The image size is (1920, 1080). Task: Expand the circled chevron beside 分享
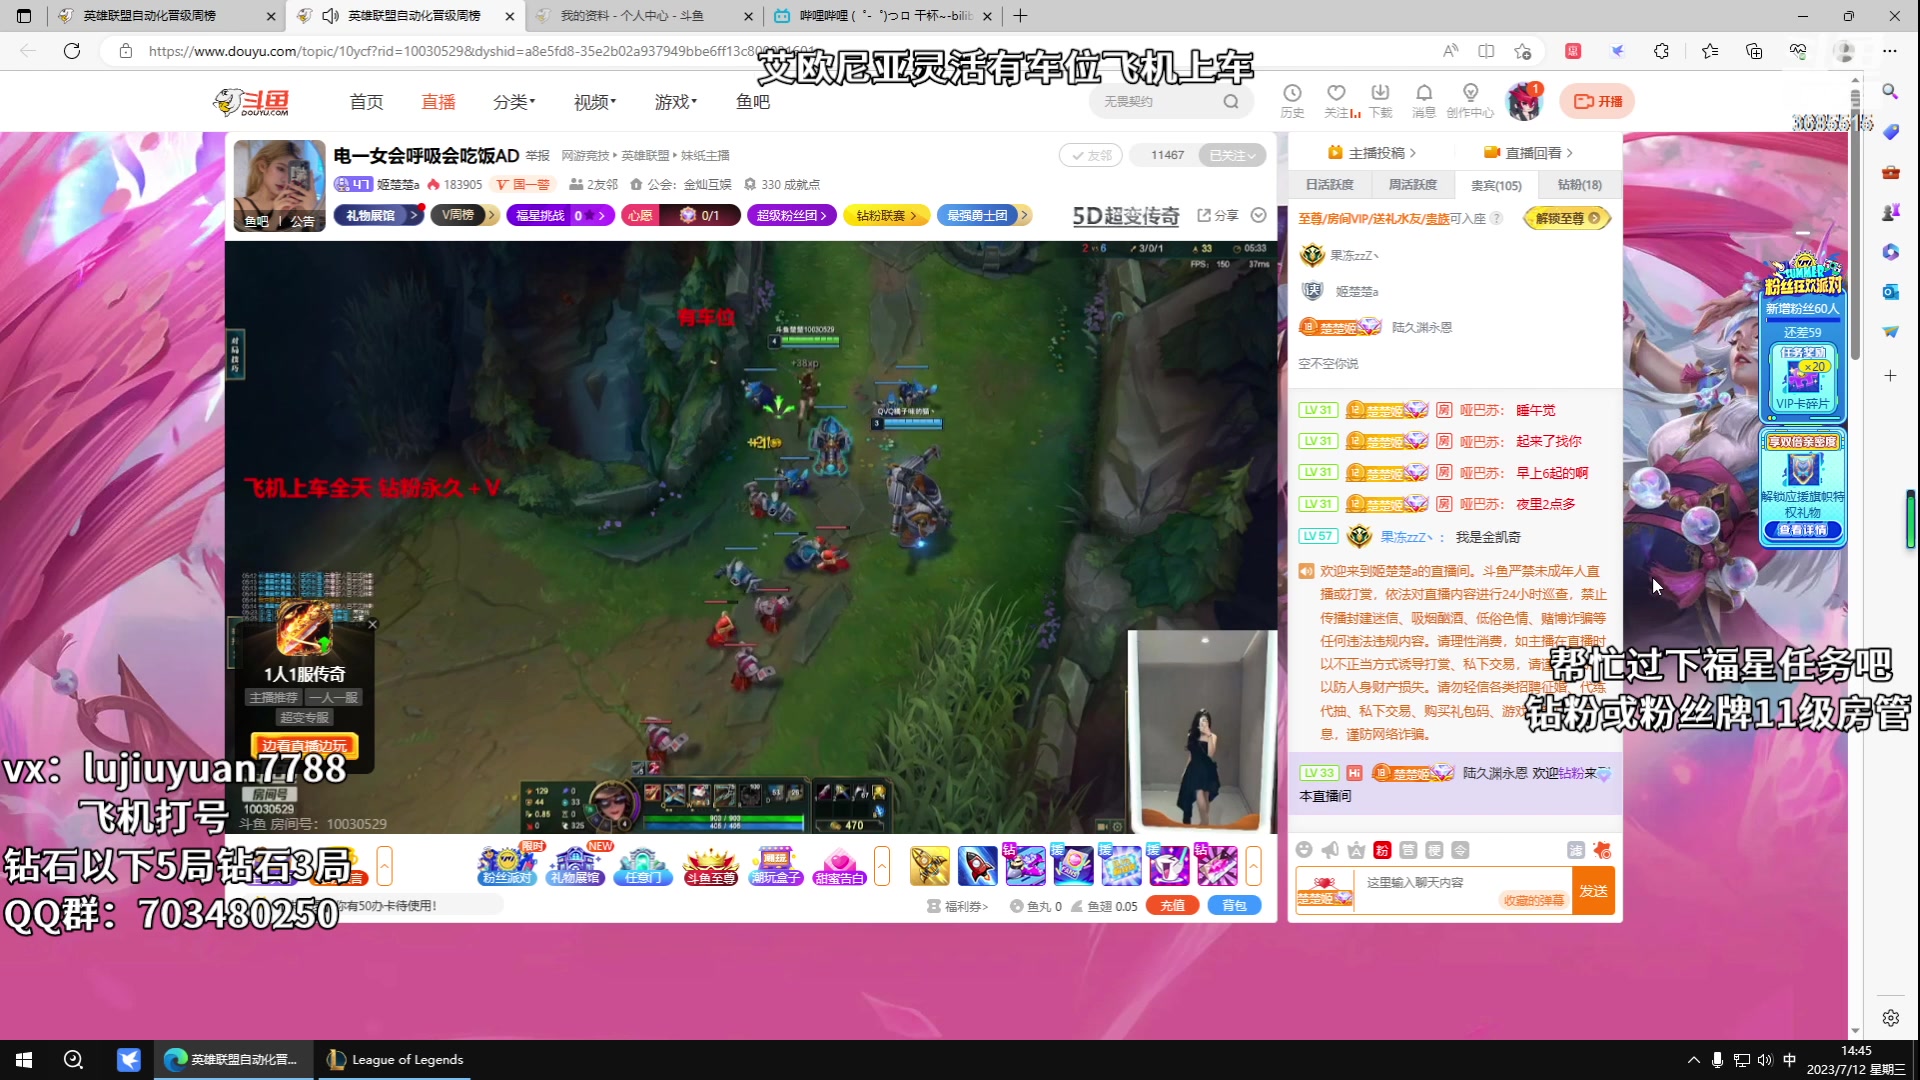1259,215
